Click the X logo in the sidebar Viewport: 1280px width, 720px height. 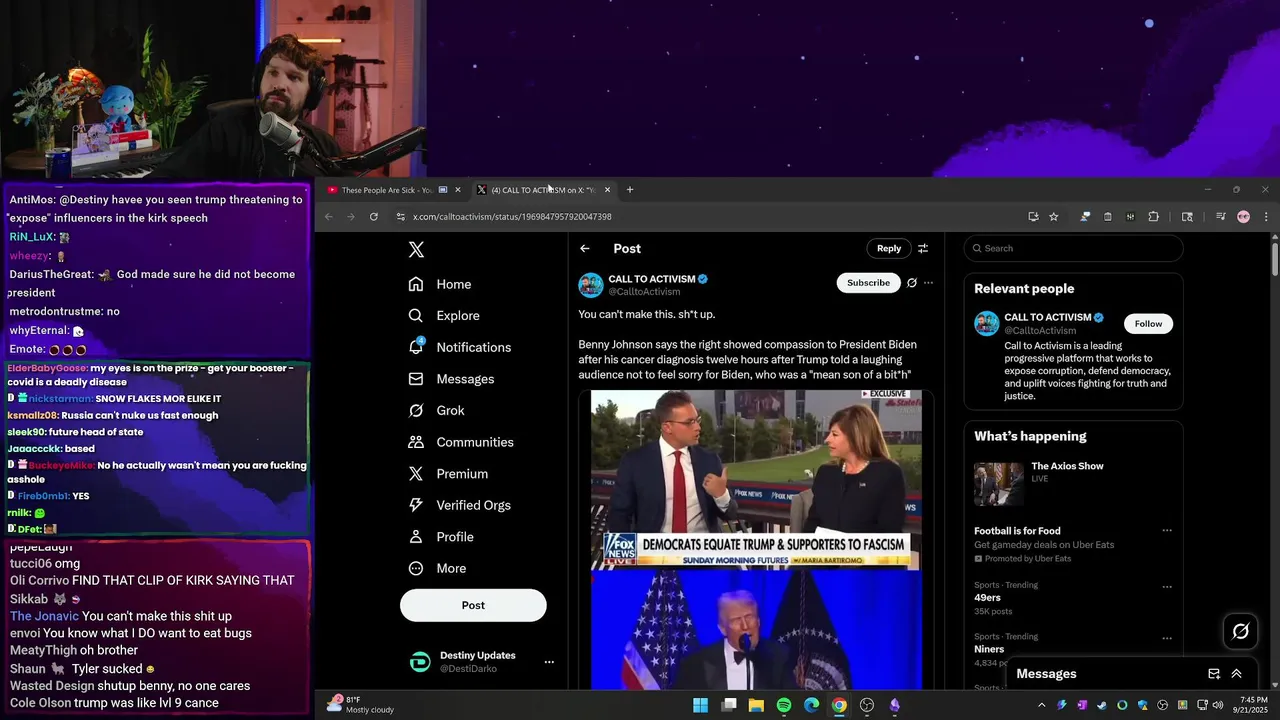coord(417,250)
